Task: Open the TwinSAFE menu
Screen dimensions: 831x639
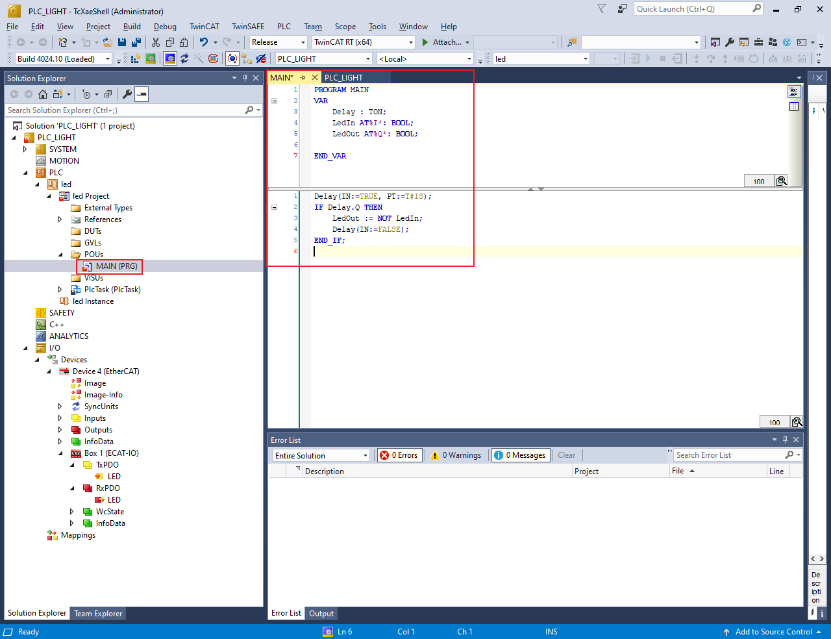Action: coord(247,26)
